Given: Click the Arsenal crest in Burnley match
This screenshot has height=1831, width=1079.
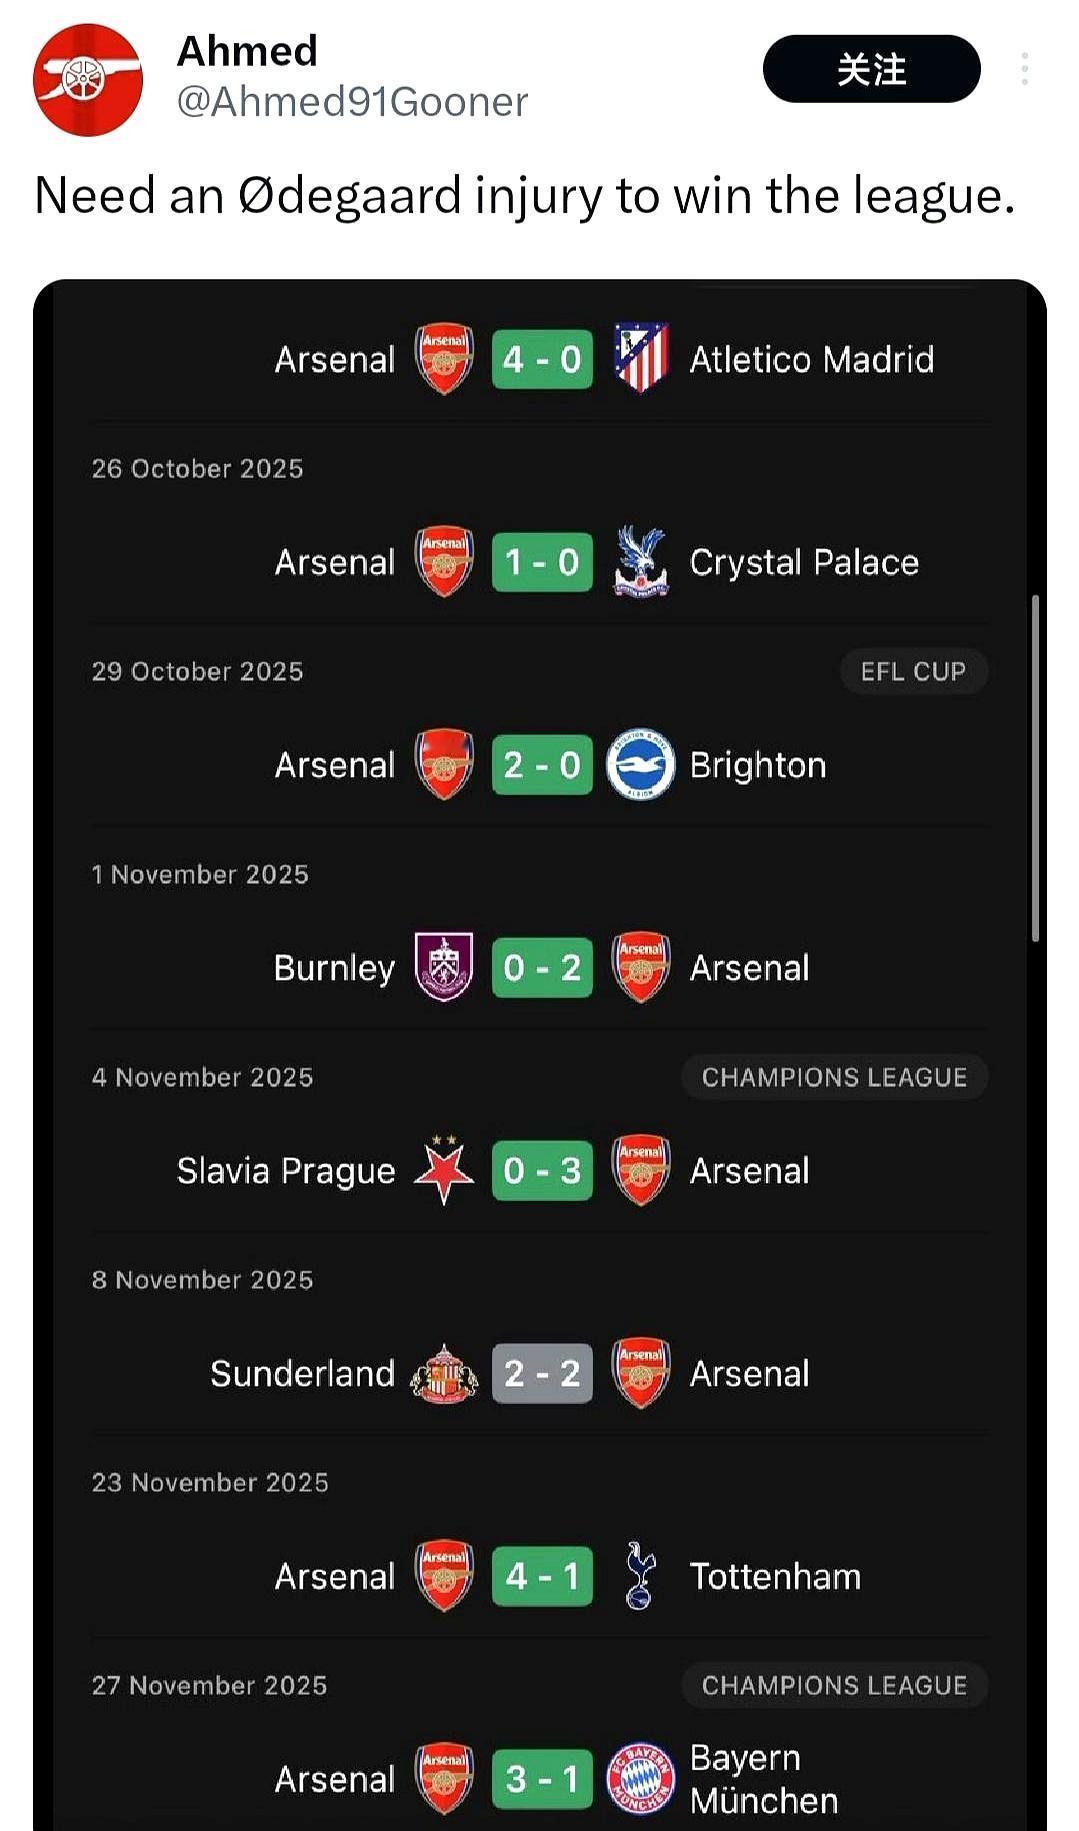Looking at the screenshot, I should [640, 967].
